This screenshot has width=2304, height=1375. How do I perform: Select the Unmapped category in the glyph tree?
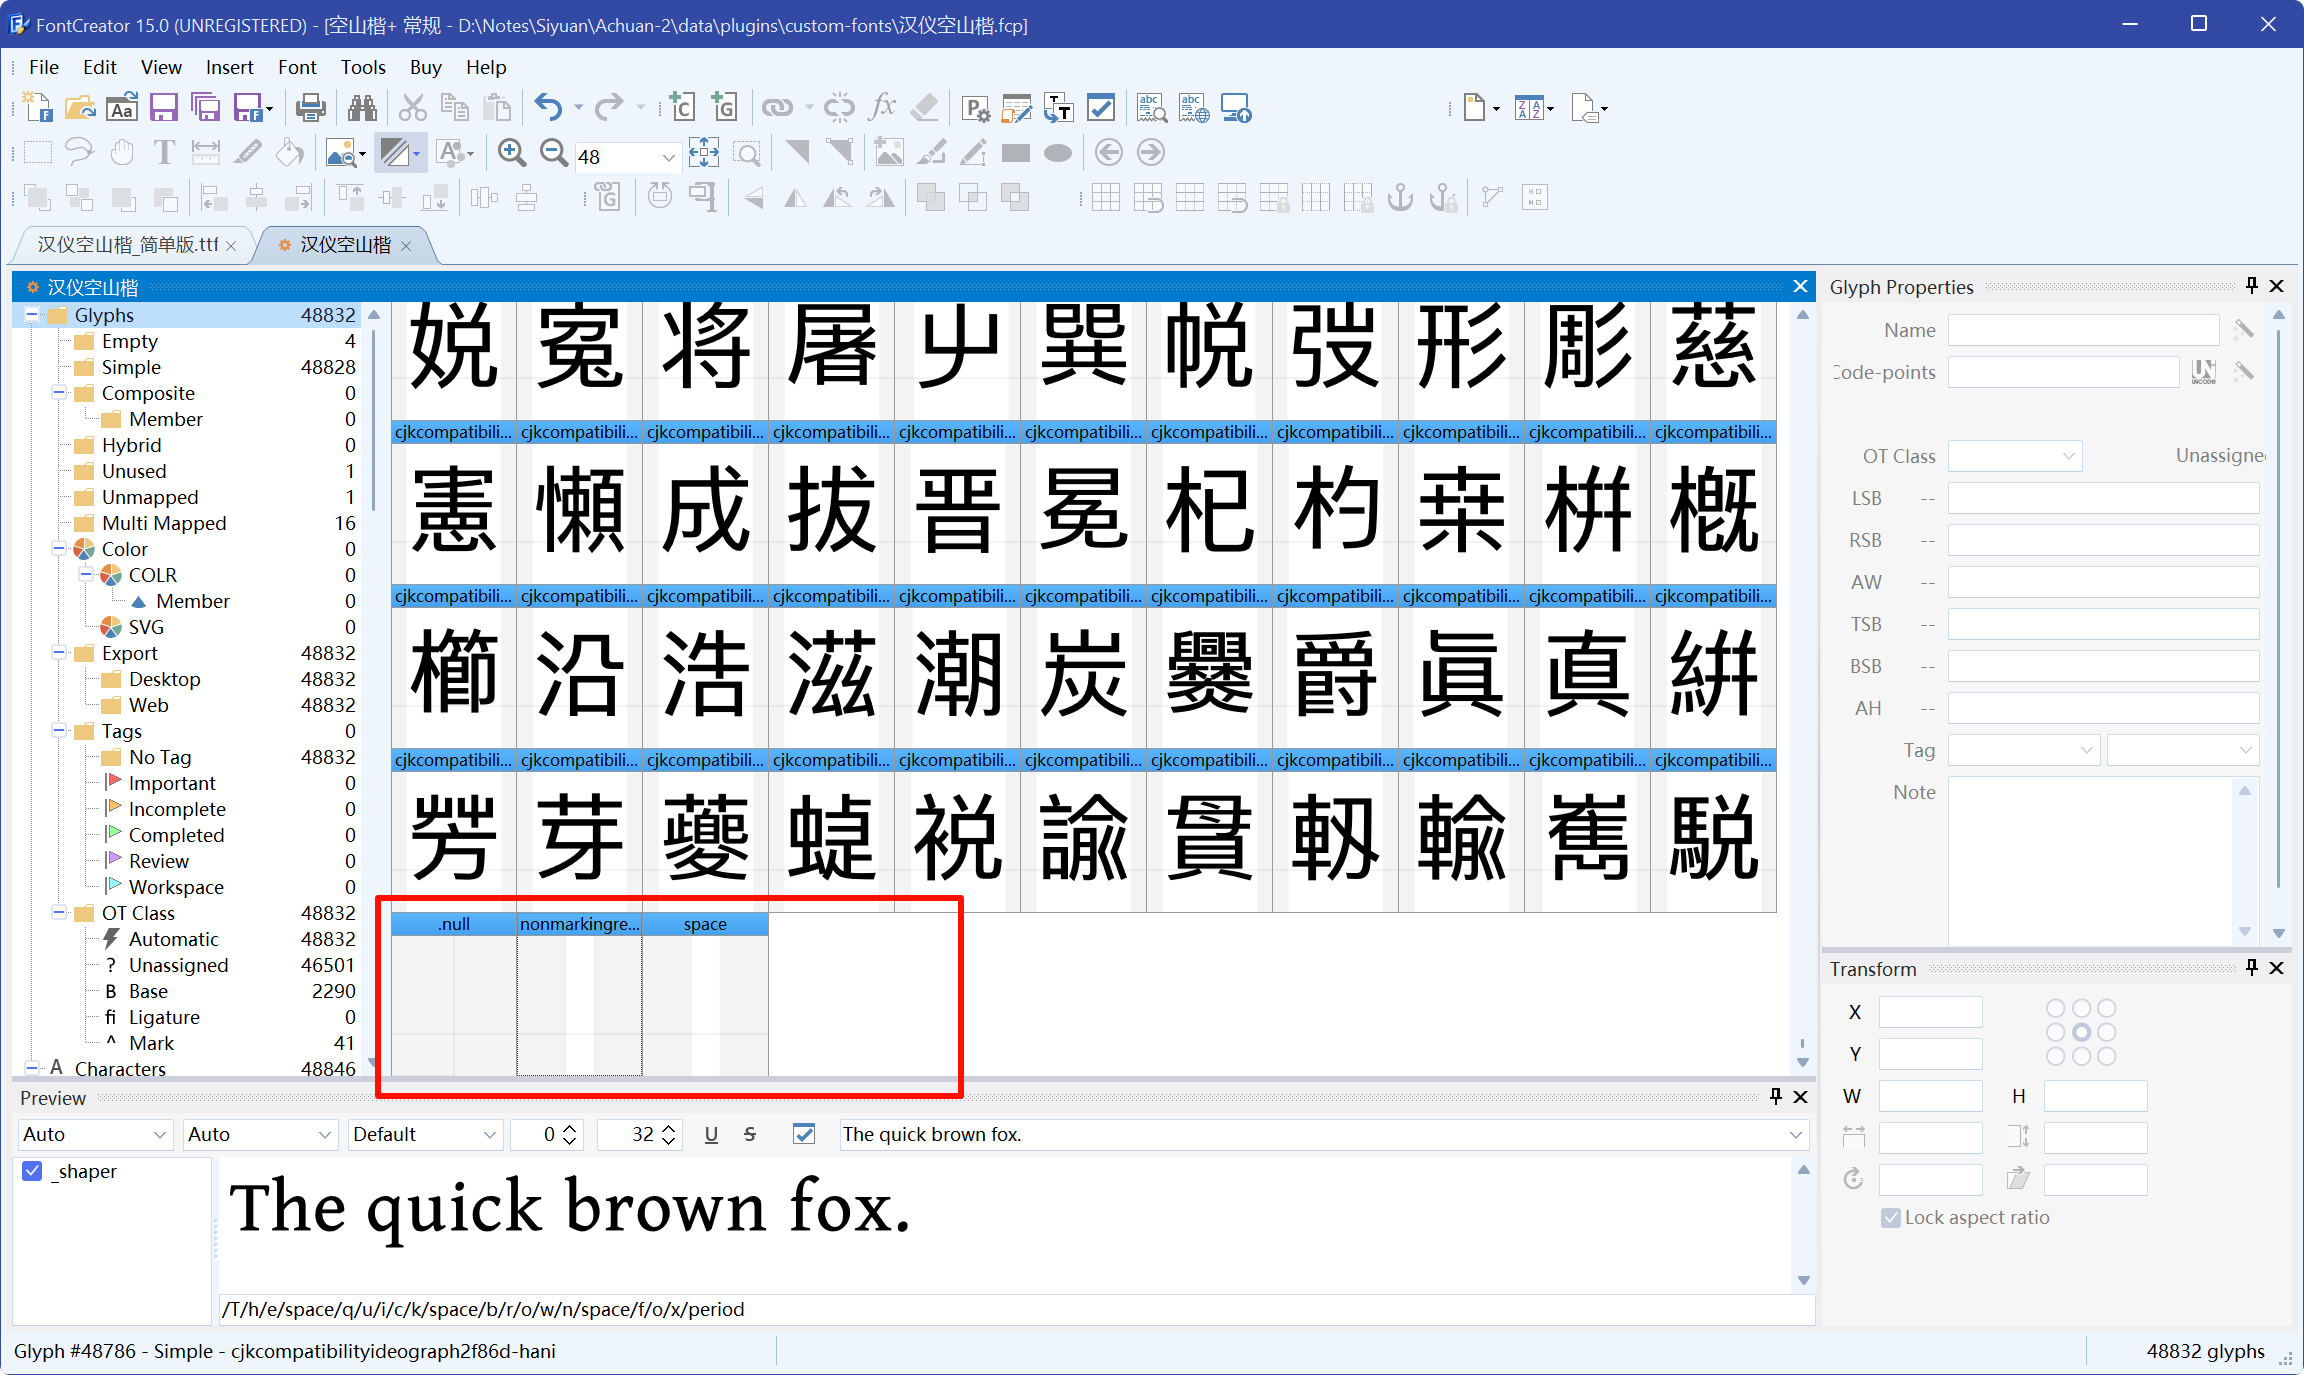point(150,497)
